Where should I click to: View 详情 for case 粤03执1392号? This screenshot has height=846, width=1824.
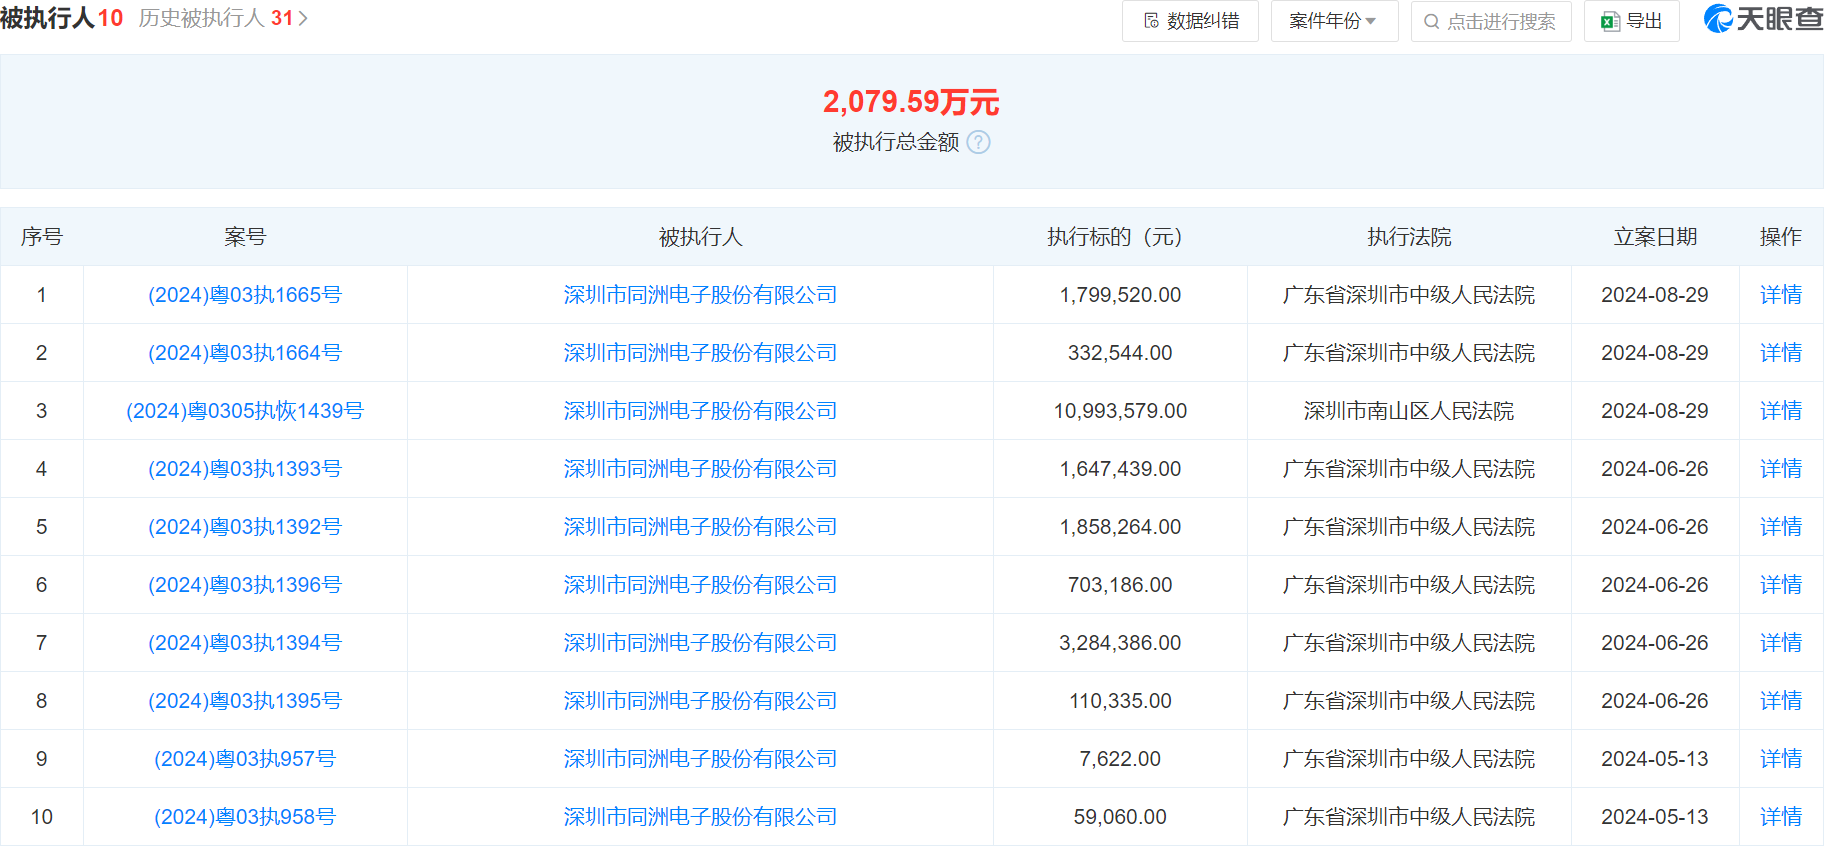pyautogui.click(x=1781, y=527)
